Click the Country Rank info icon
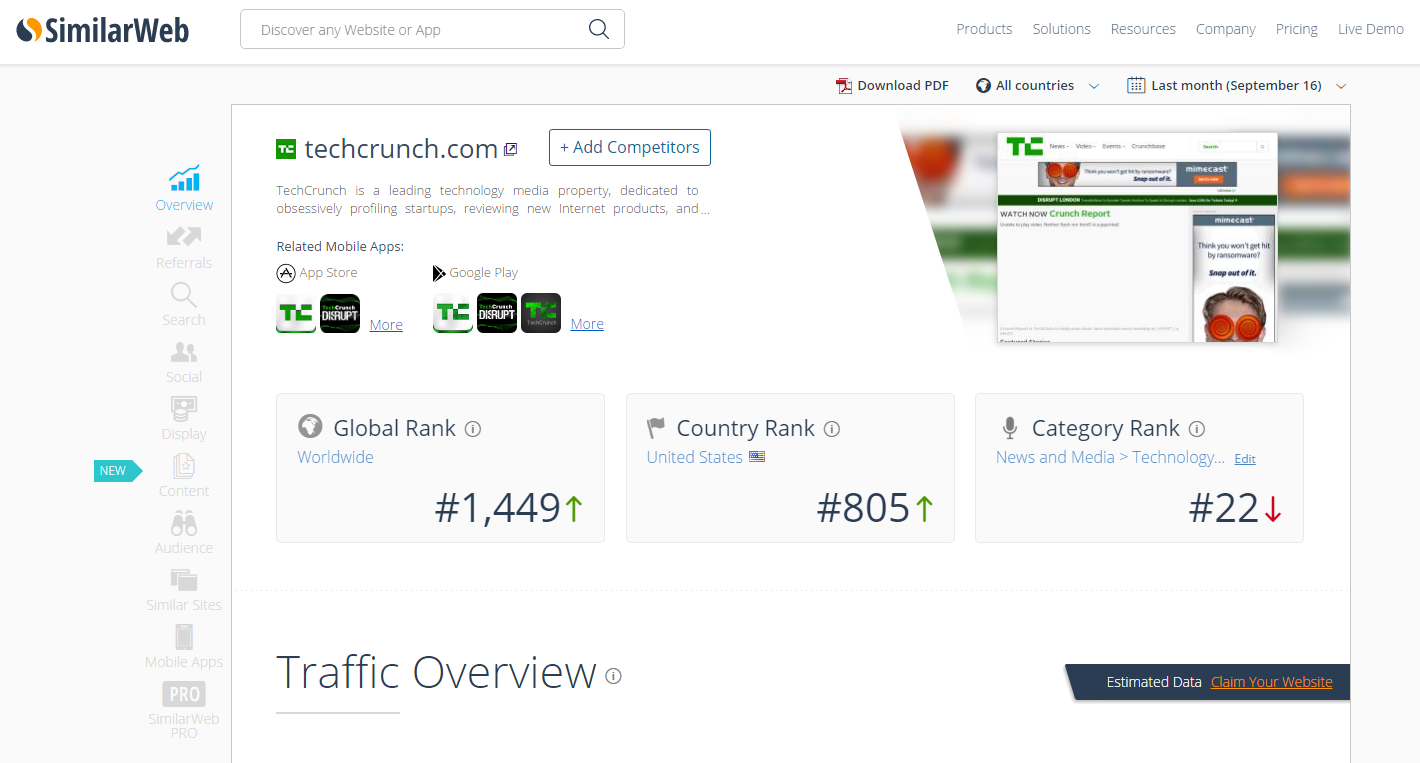This screenshot has height=763, width=1420. [832, 429]
